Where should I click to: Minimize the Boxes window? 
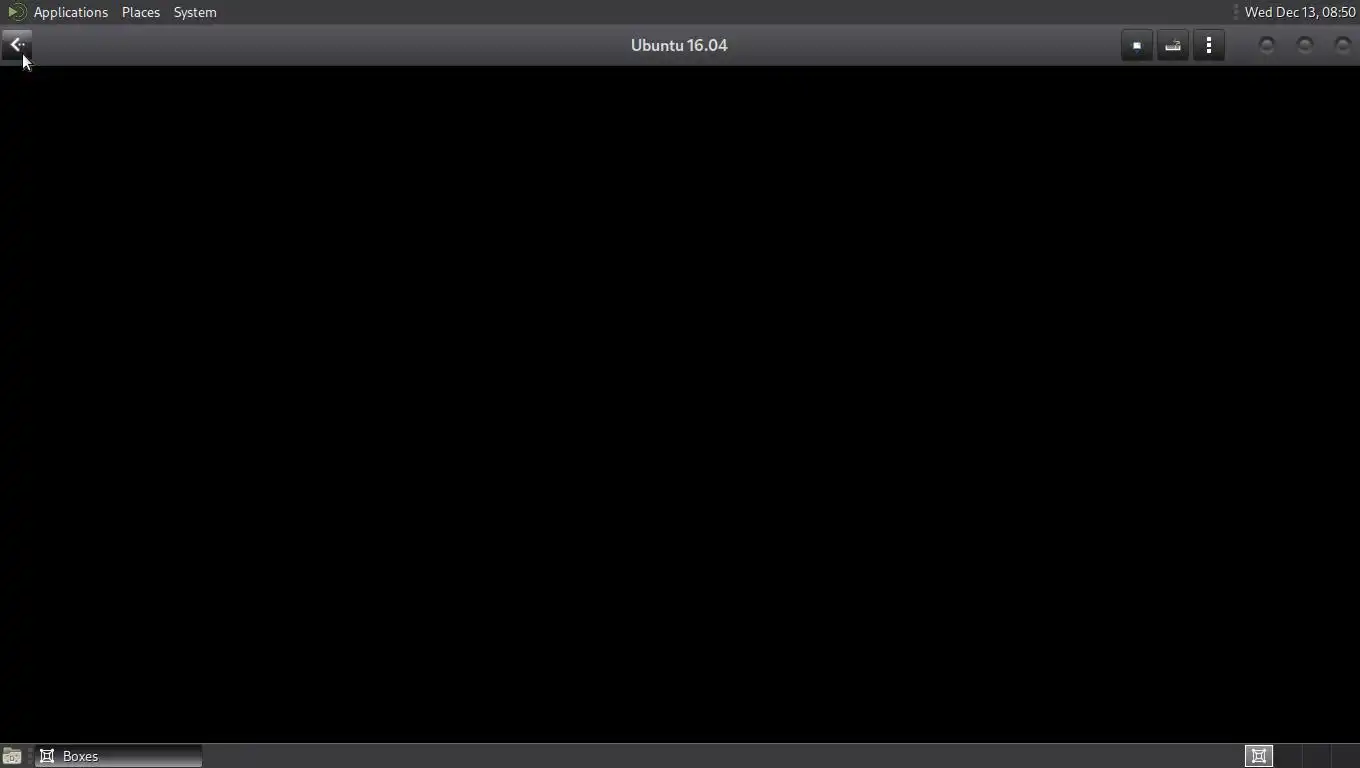pos(1267,45)
